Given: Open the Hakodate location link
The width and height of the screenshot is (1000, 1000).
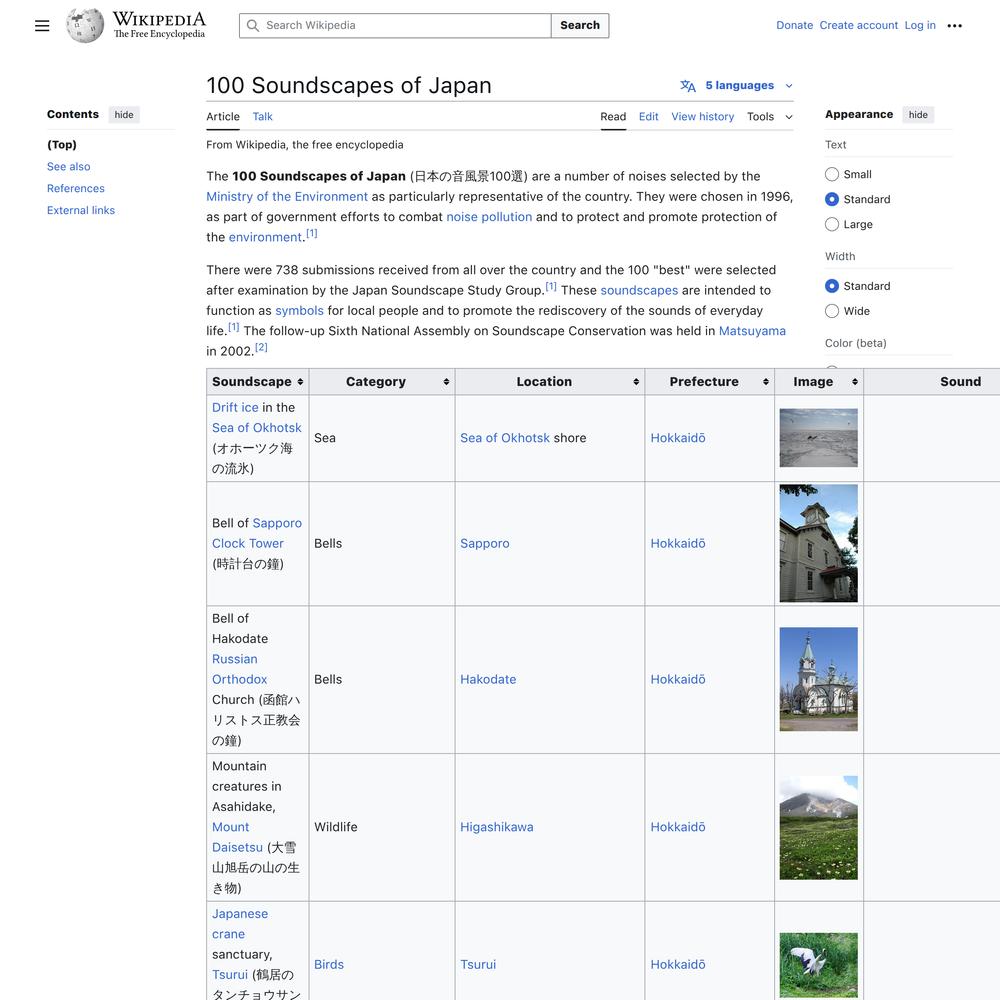Looking at the screenshot, I should [488, 679].
